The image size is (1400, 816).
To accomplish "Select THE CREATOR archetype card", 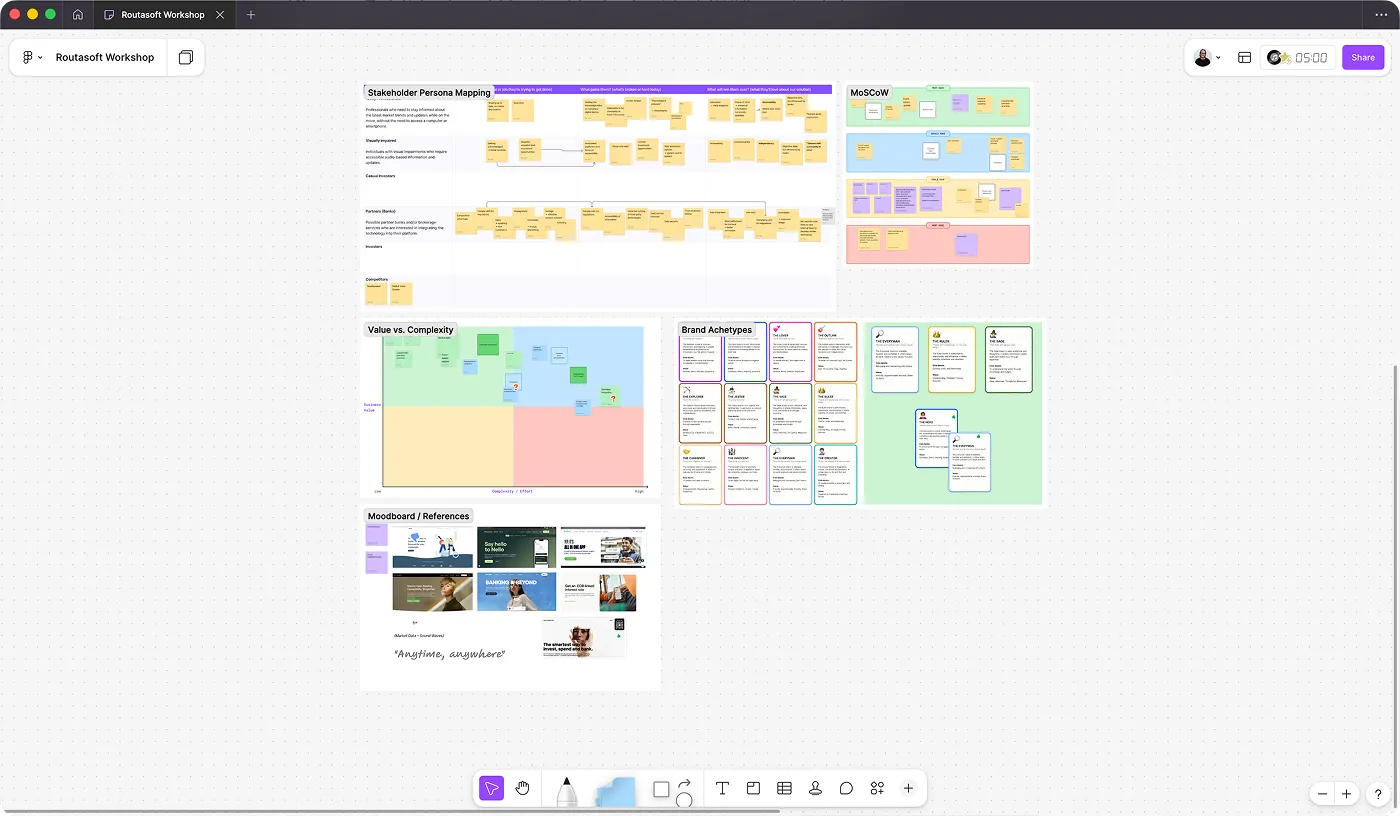I will (x=835, y=474).
